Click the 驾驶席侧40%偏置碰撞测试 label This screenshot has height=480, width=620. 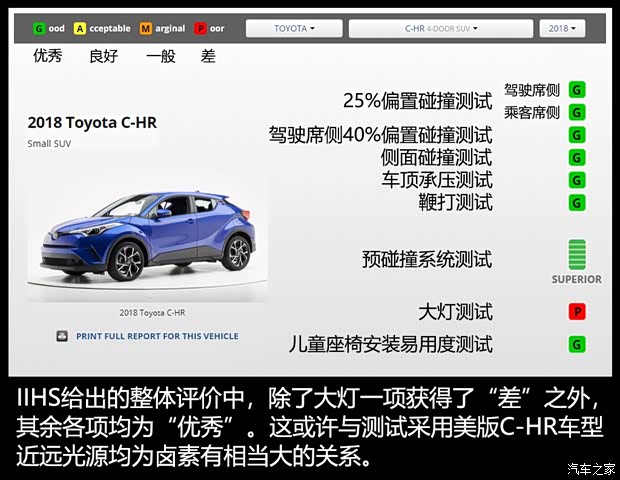[381, 135]
